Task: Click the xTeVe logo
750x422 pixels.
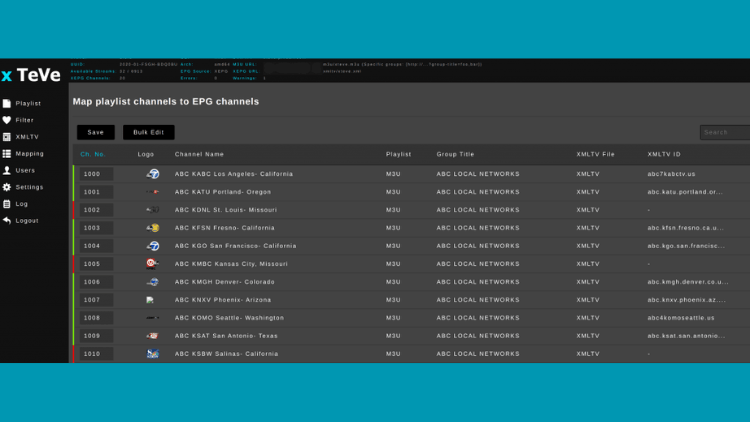Action: 32,75
